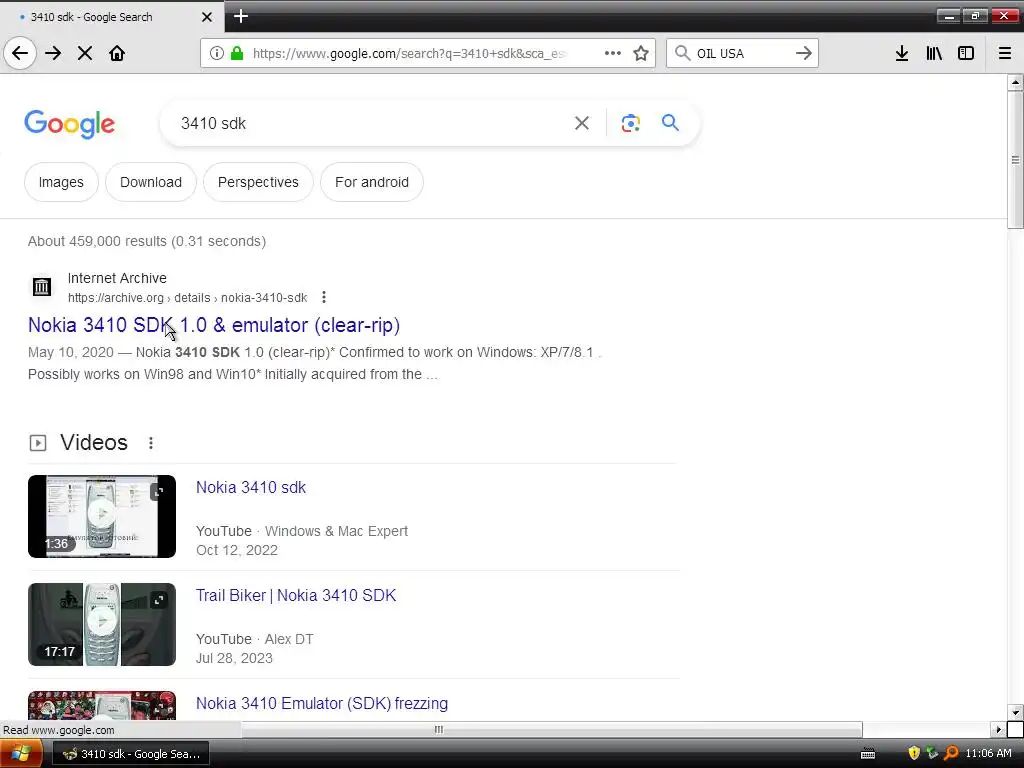The height and width of the screenshot is (768, 1024).
Task: Open the Nokia 3410 SDK 1.0 & emulator link
Action: pyautogui.click(x=214, y=325)
